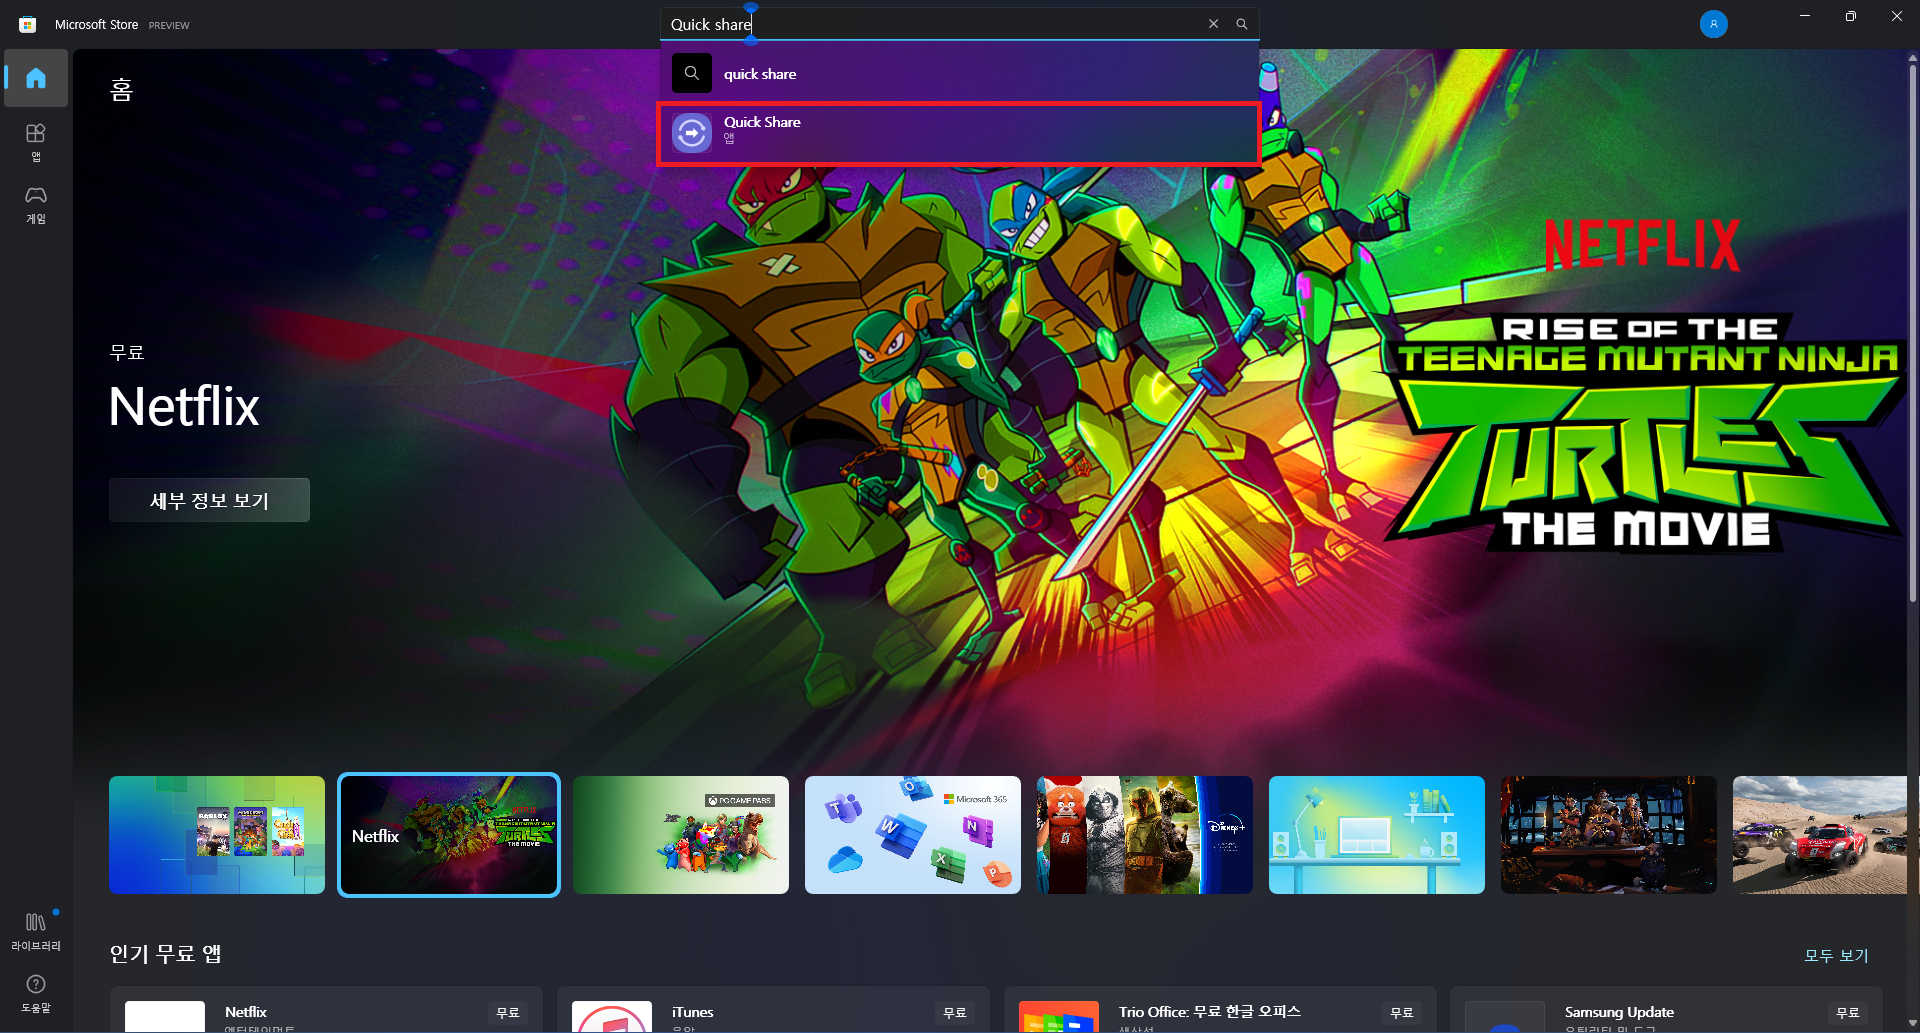Click the Microsoft Store logo icon

[28, 24]
